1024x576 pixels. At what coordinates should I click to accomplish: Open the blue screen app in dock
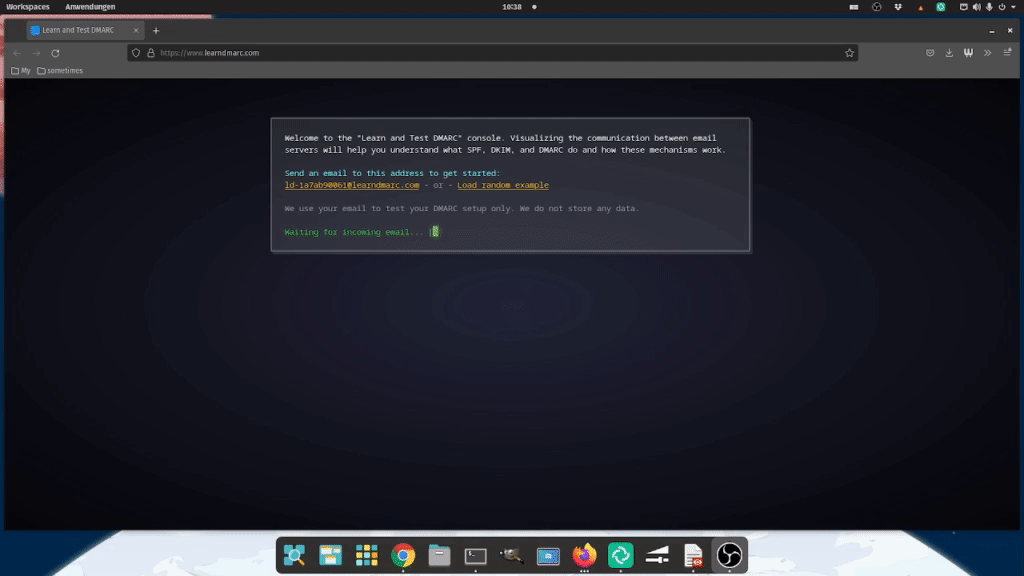click(548, 555)
